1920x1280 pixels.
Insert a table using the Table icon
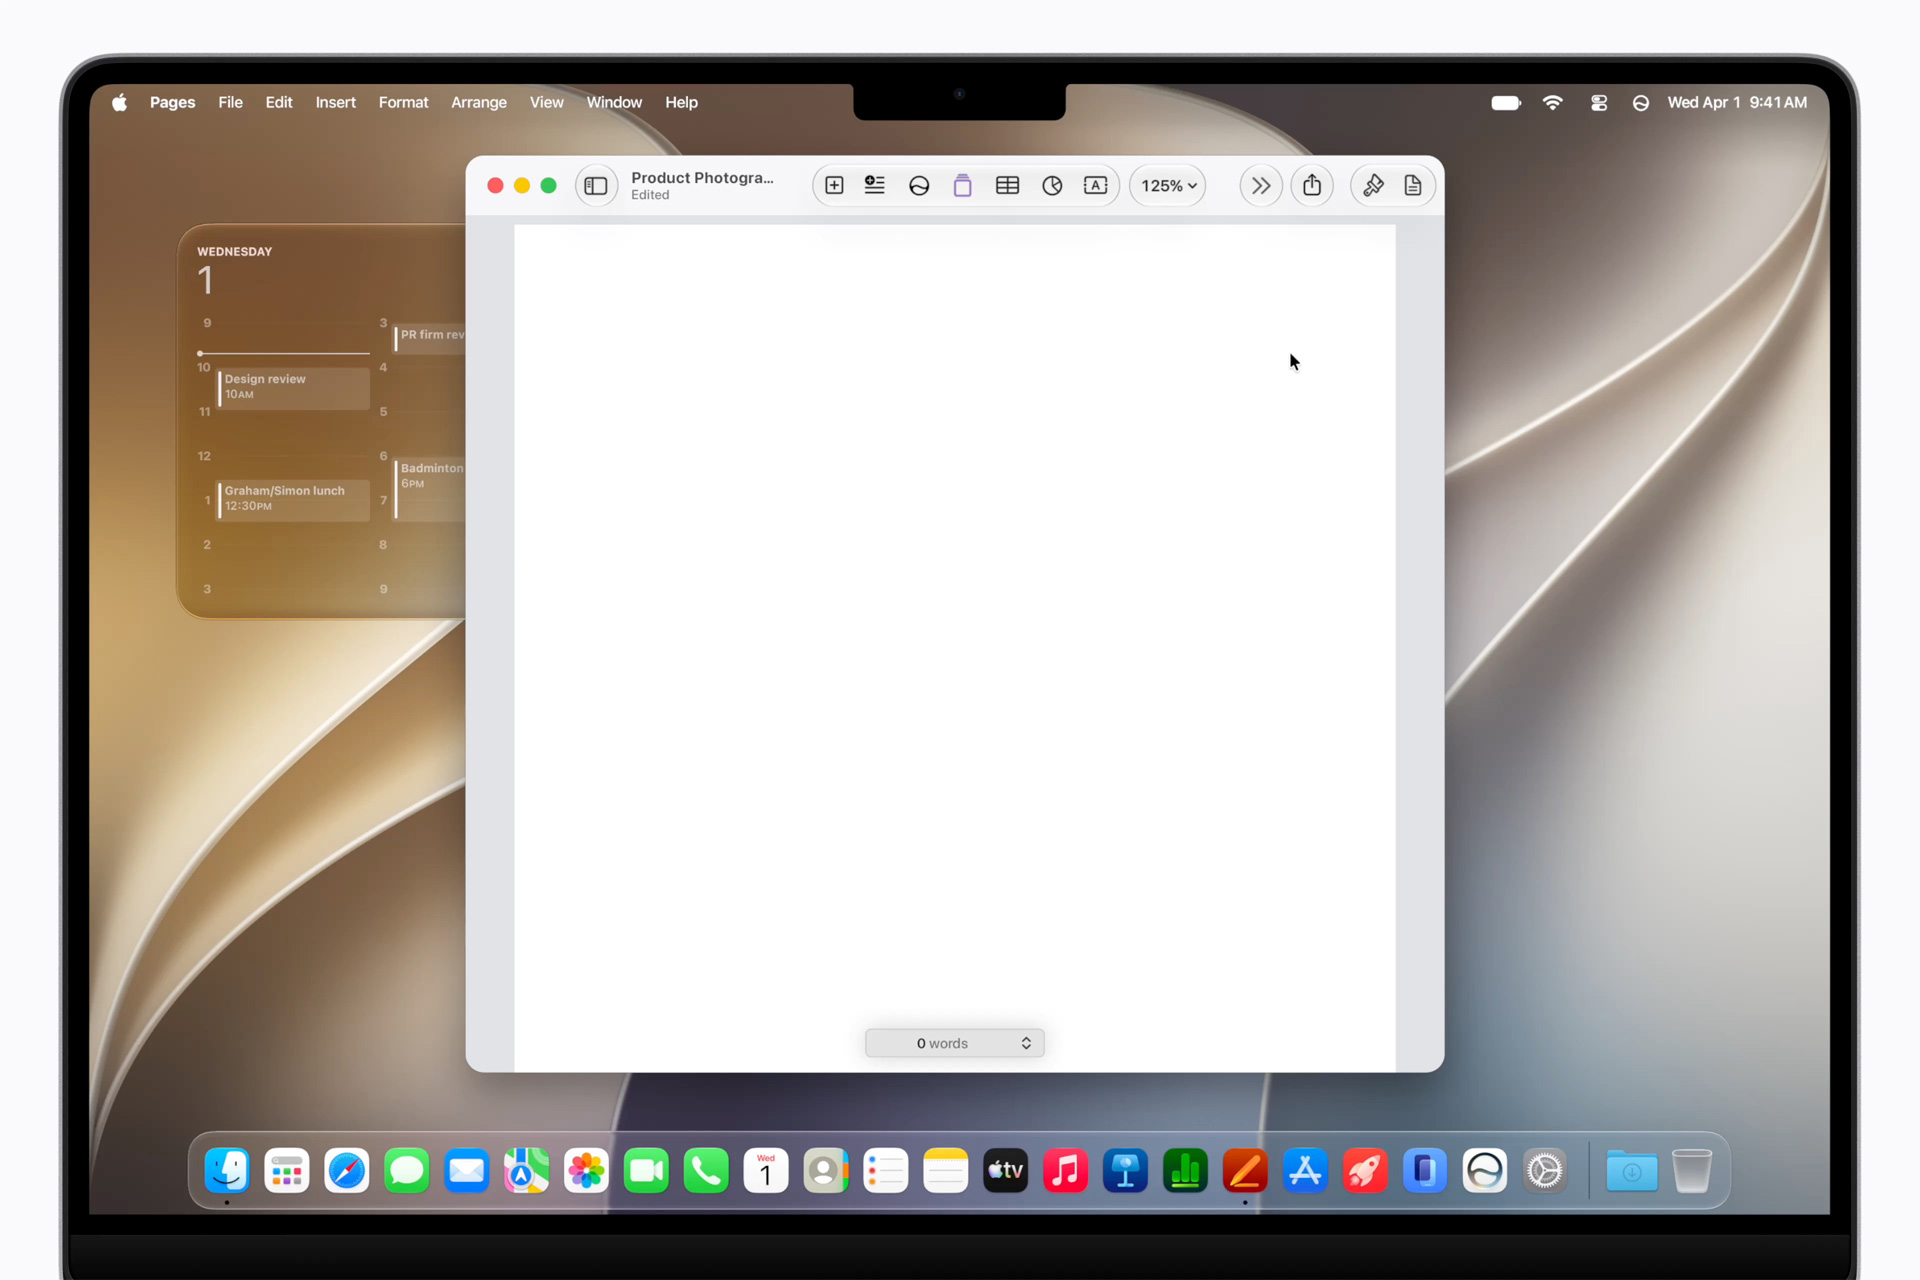pyautogui.click(x=1007, y=186)
